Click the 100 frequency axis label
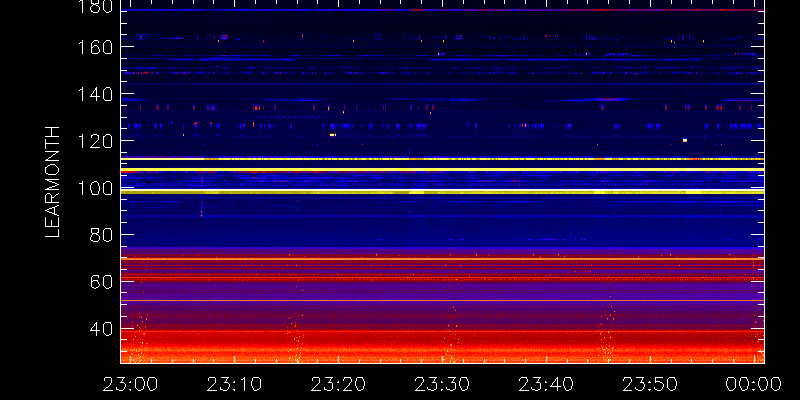Viewport: 800px width, 400px height. (94, 189)
